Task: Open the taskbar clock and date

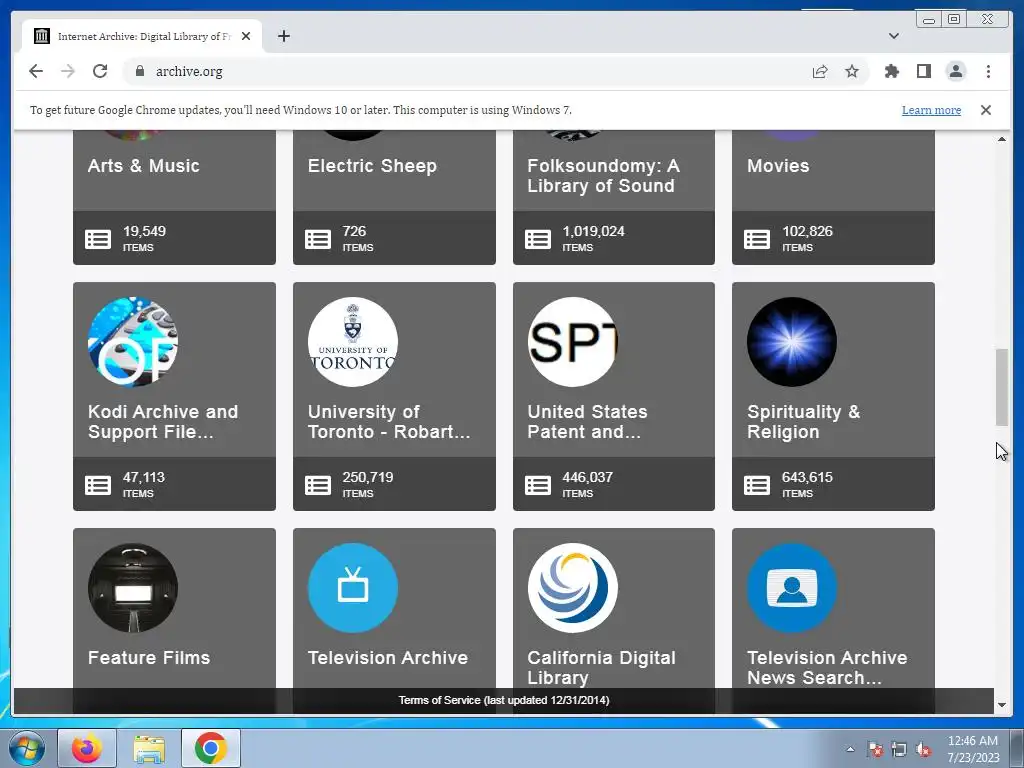Action: pyautogui.click(x=973, y=749)
